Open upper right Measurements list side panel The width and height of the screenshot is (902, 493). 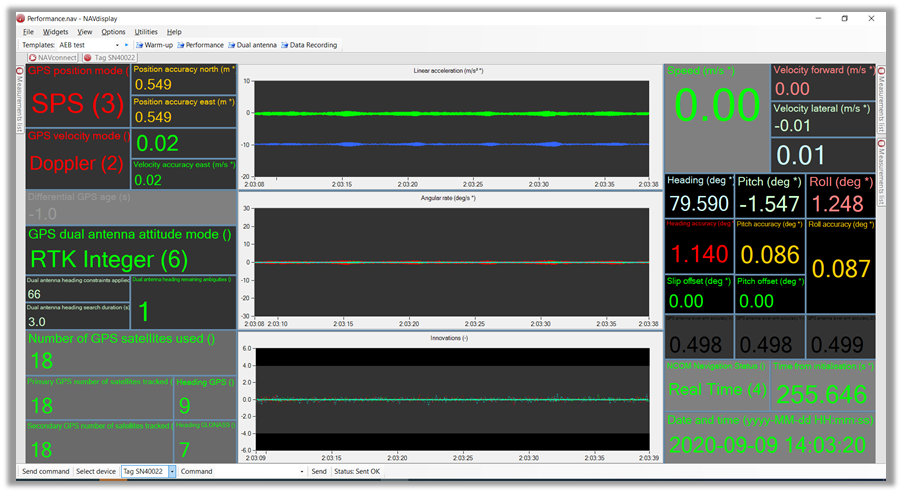coord(881,99)
